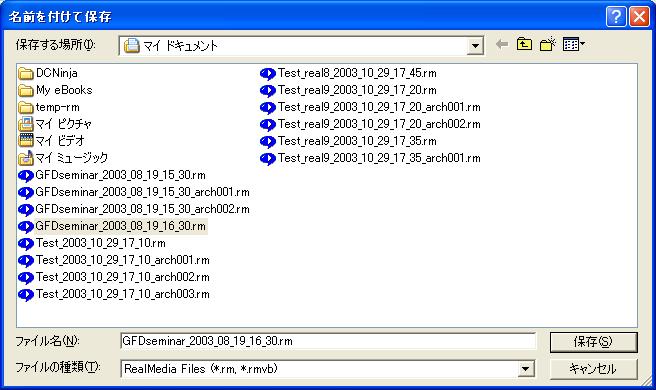Select the マイ ビデオ folder

click(x=51, y=141)
